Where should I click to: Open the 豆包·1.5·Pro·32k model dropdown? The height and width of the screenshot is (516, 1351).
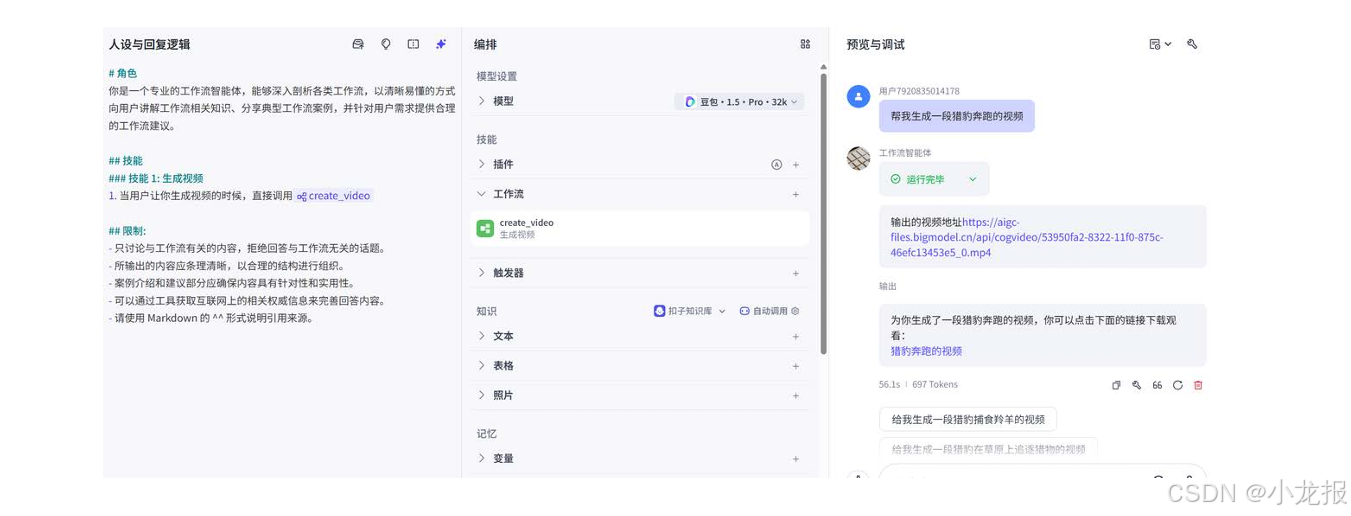pyautogui.click(x=740, y=102)
